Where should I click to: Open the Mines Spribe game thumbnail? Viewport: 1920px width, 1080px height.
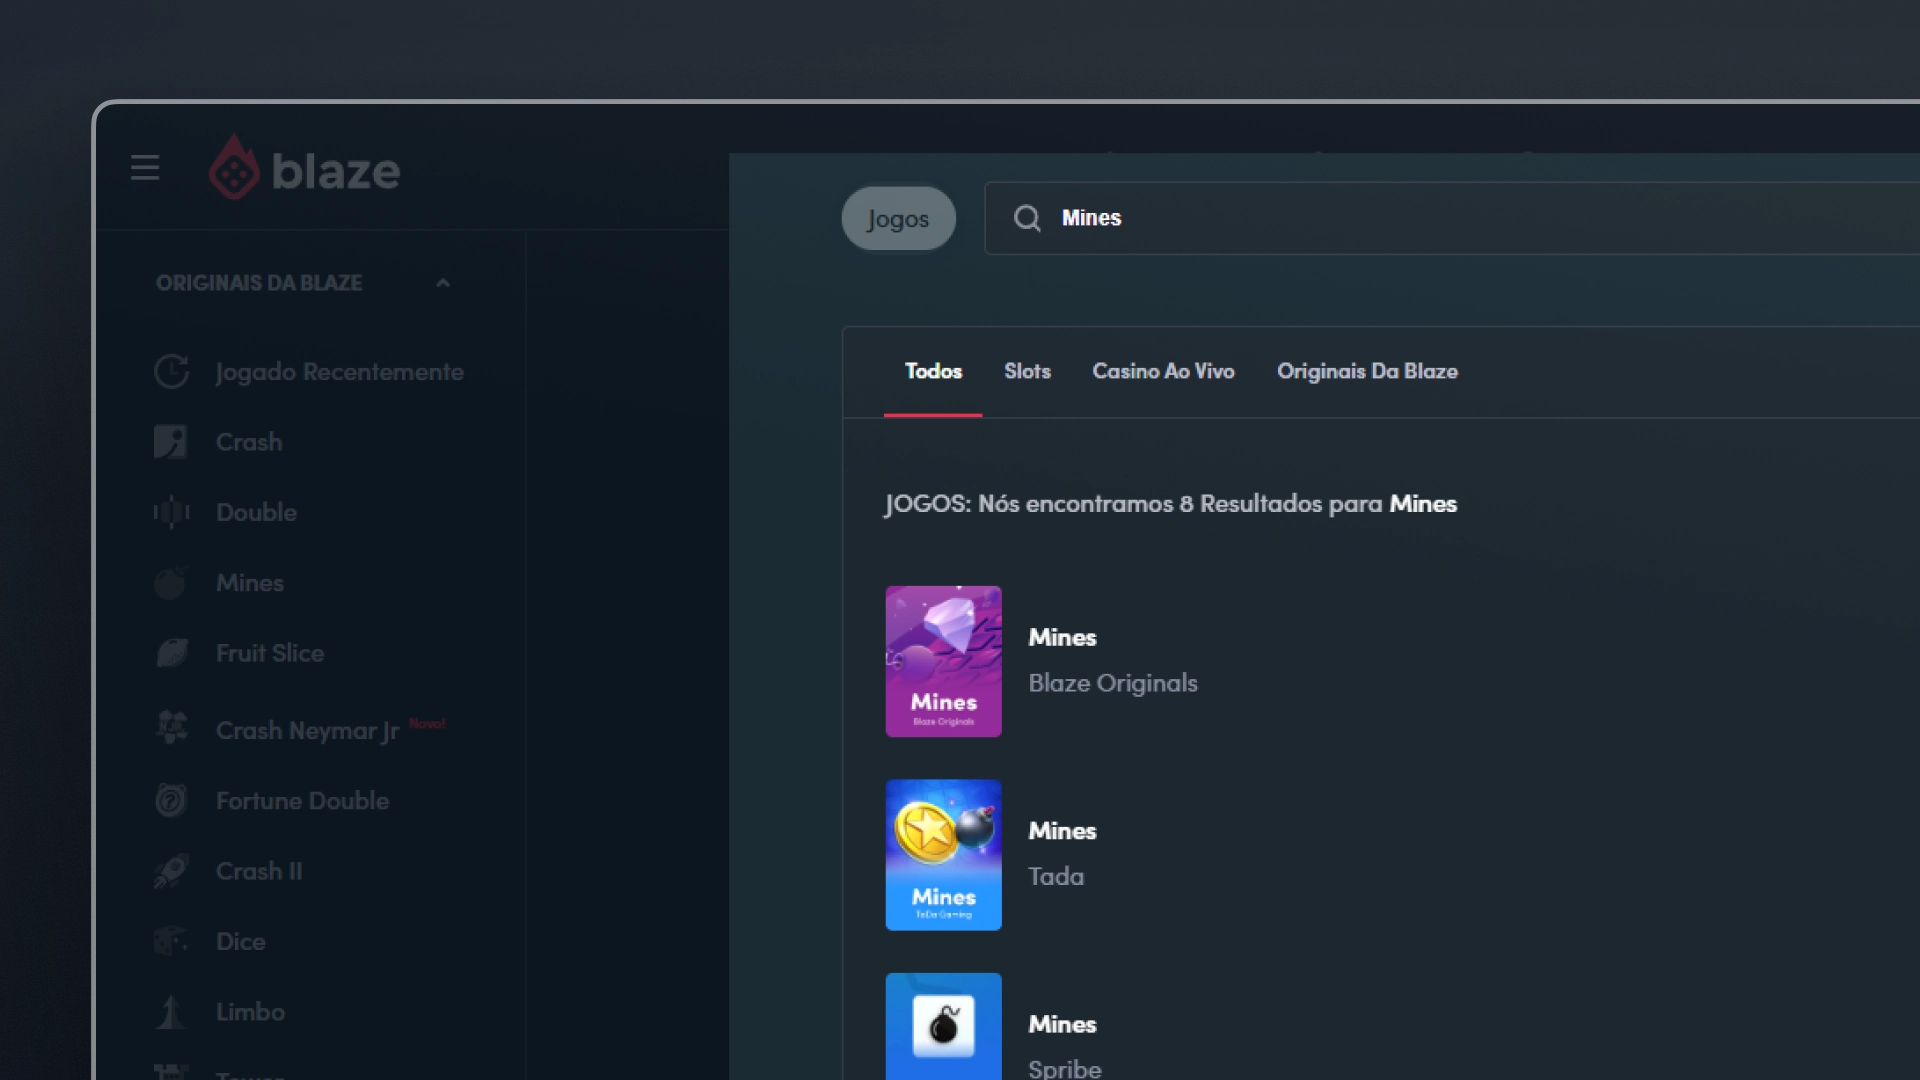point(943,1026)
